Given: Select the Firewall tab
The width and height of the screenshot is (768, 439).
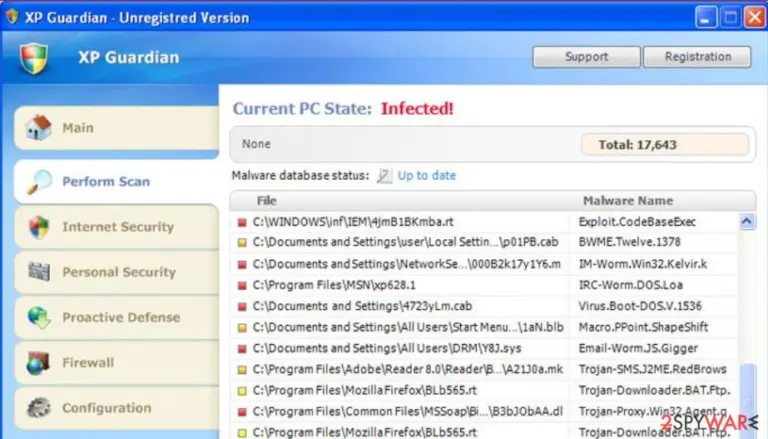Looking at the screenshot, I should pos(117,363).
